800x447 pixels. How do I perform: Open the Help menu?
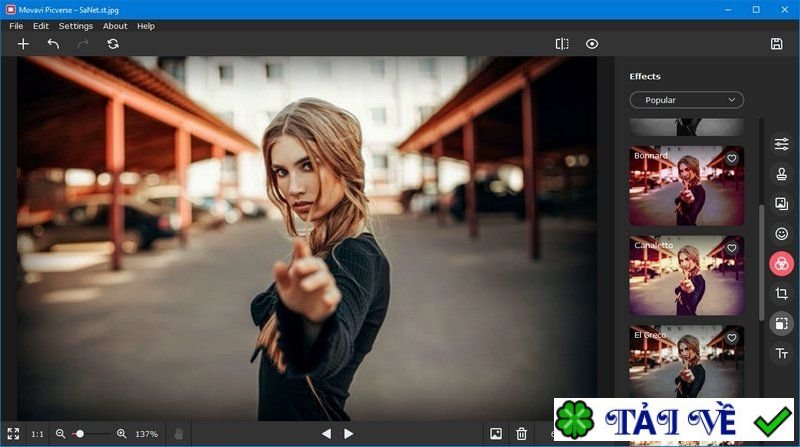[145, 26]
